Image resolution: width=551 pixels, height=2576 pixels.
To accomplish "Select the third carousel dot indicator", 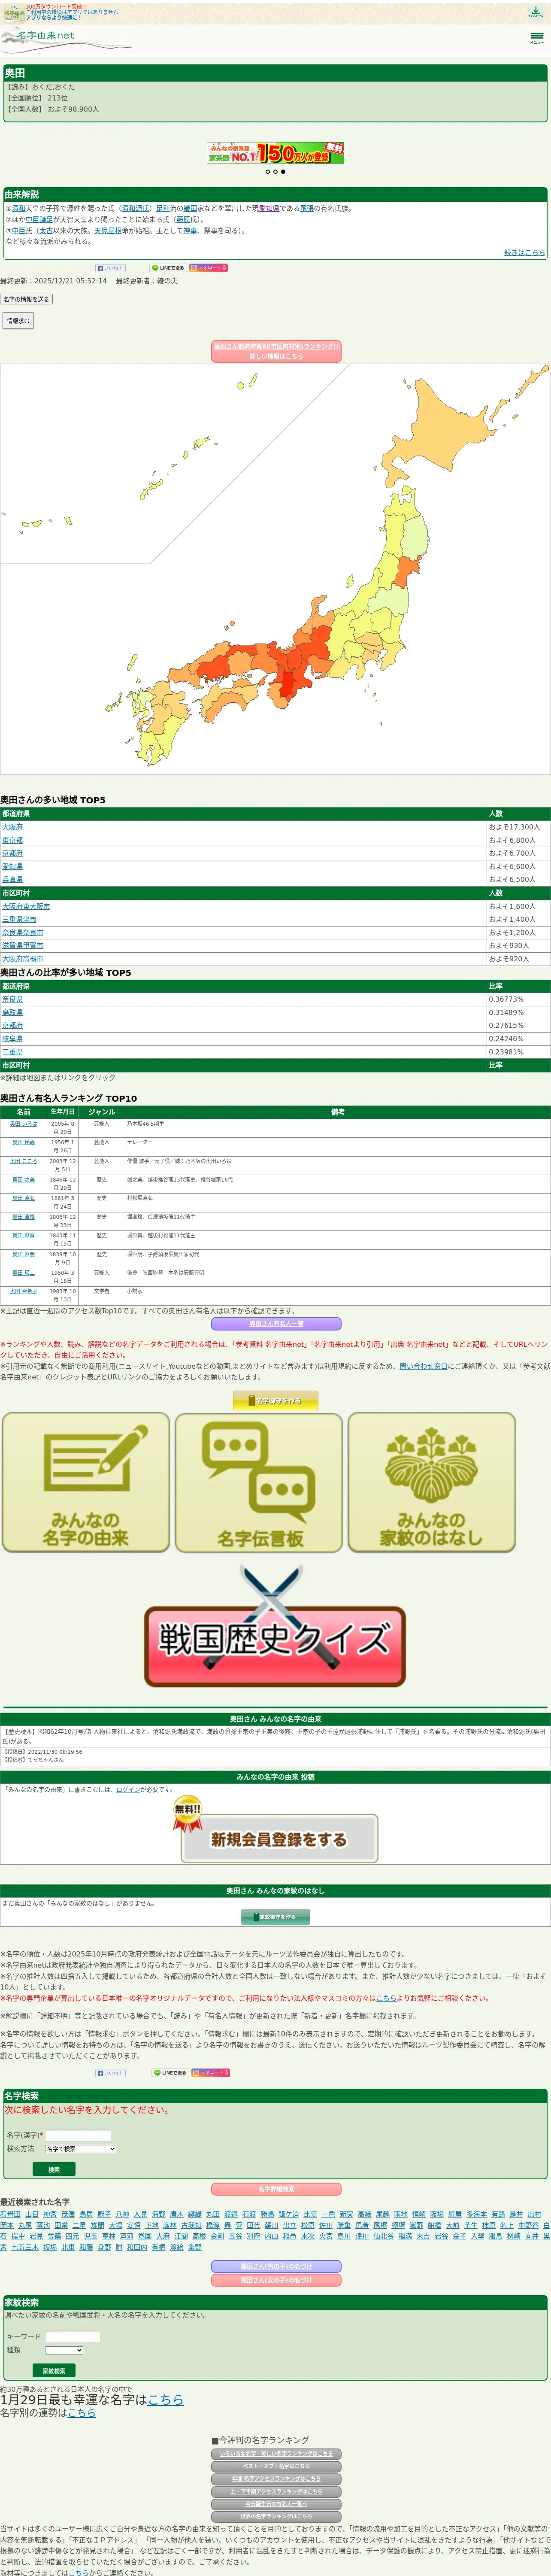I will [x=283, y=172].
